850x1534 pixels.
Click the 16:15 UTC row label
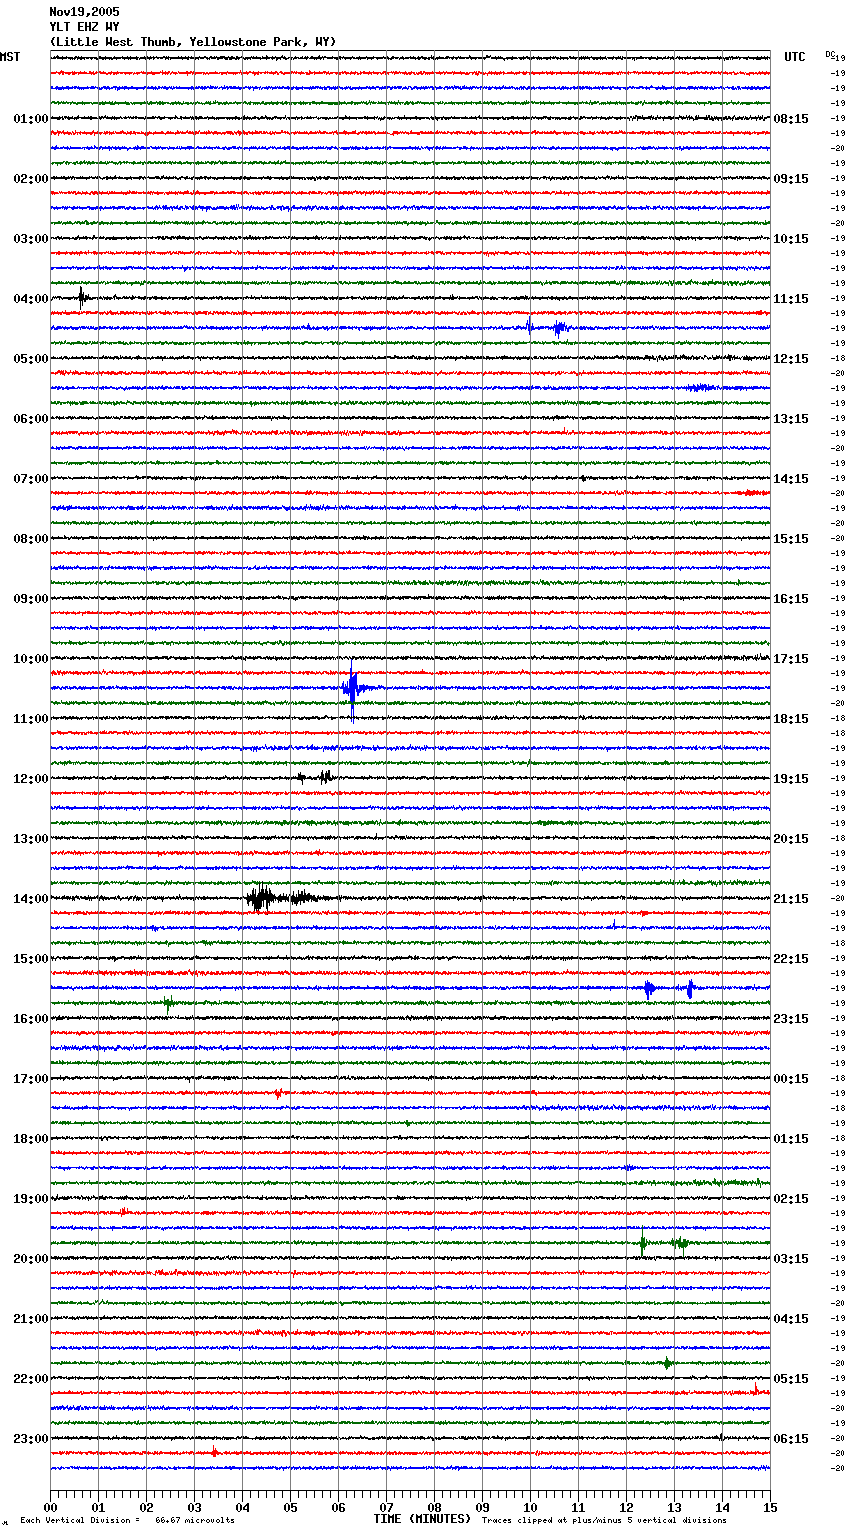coord(791,599)
